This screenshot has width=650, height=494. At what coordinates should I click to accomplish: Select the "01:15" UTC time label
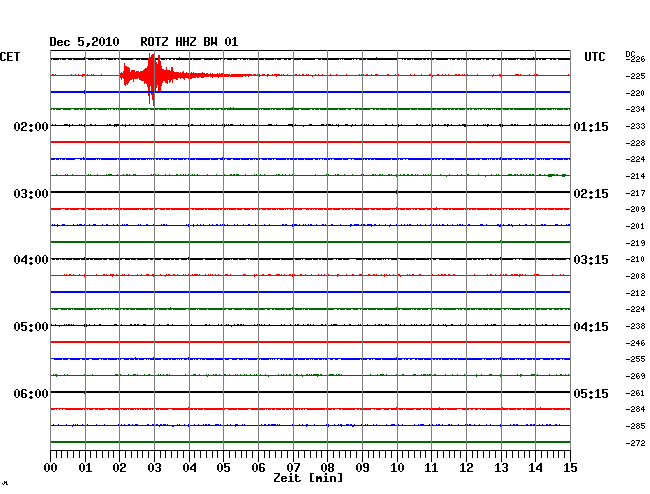pyautogui.click(x=591, y=127)
